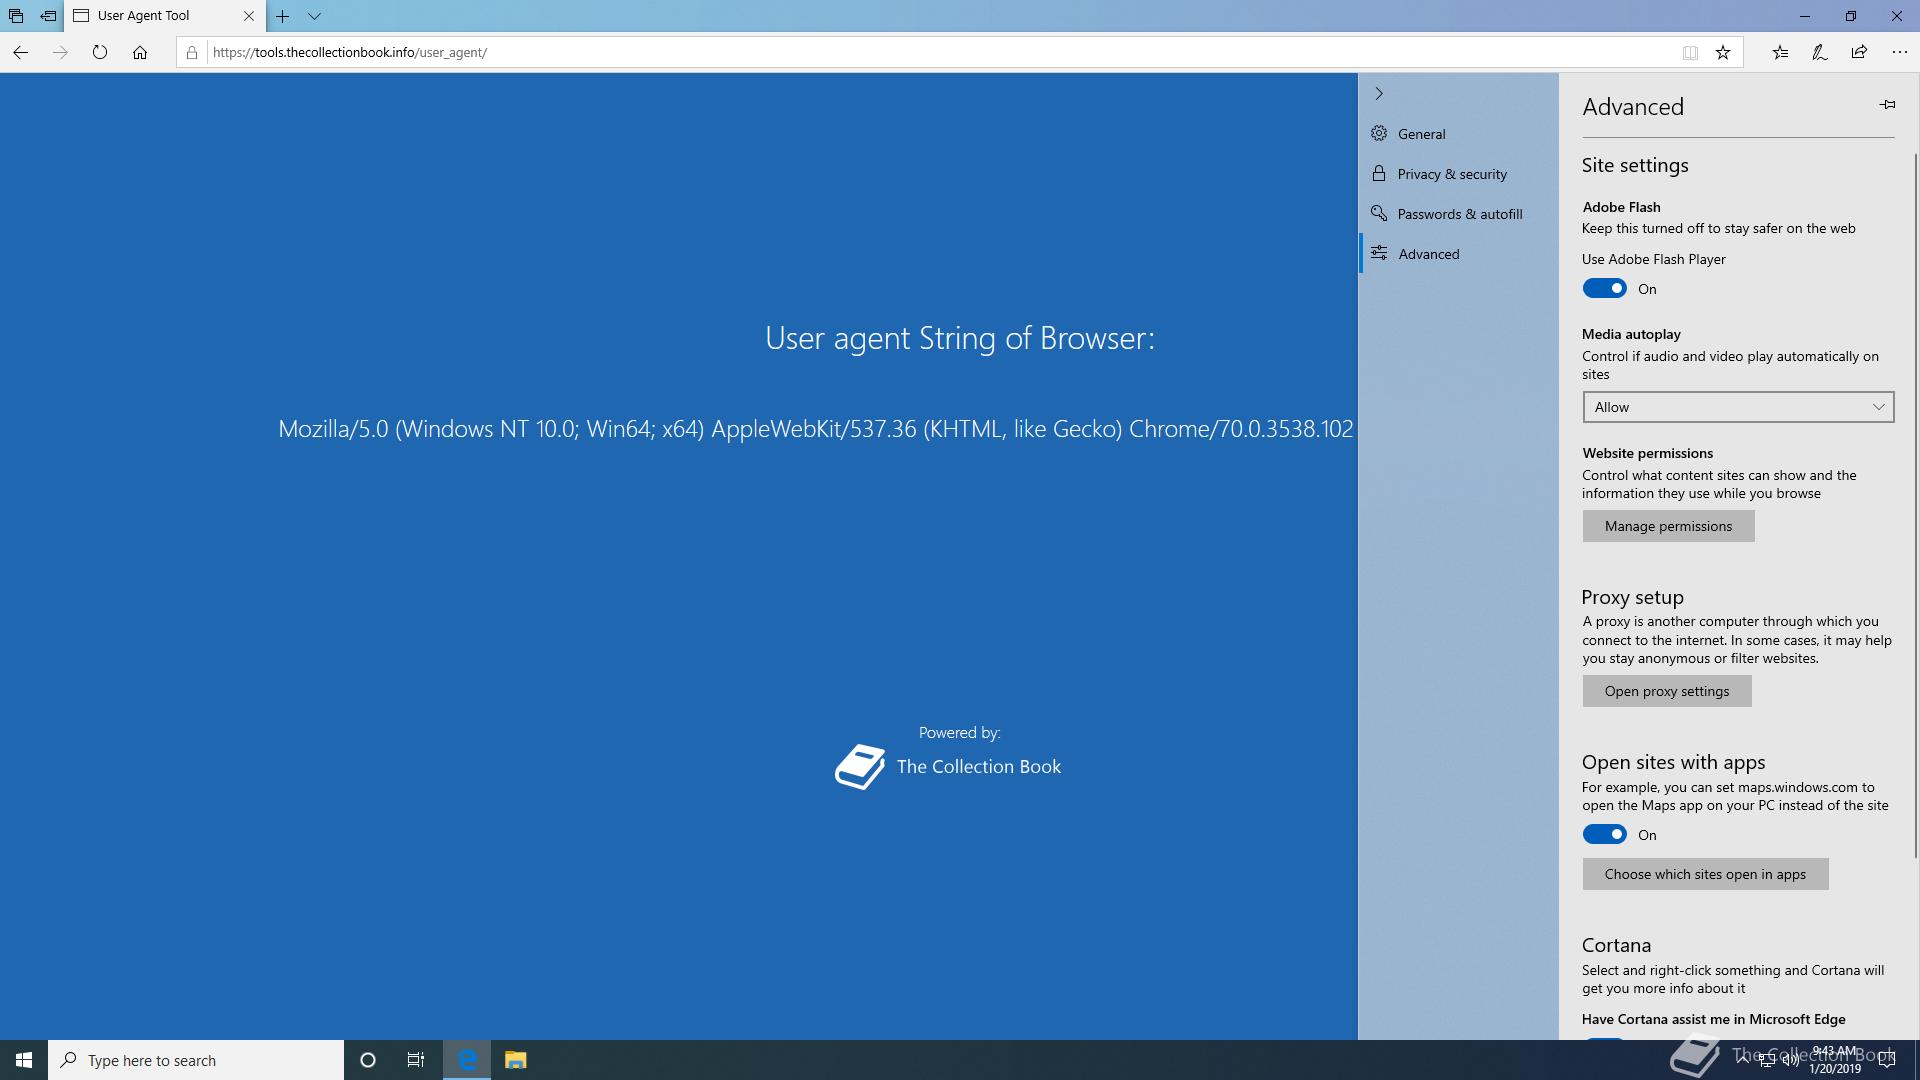
Task: Collapse the settings pane with arrow
Action: [x=1379, y=93]
